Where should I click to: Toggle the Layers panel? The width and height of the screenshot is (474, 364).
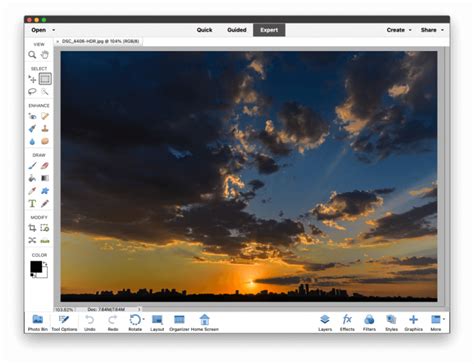325,323
